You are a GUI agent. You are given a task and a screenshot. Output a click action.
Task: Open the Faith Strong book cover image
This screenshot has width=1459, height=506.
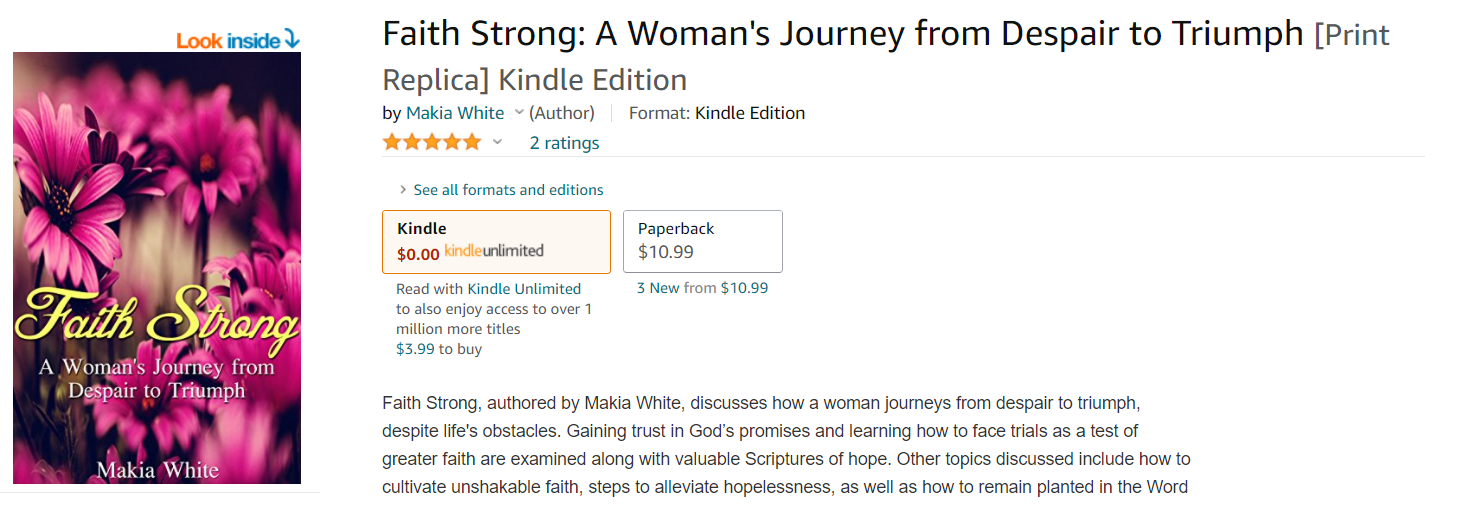click(x=157, y=268)
